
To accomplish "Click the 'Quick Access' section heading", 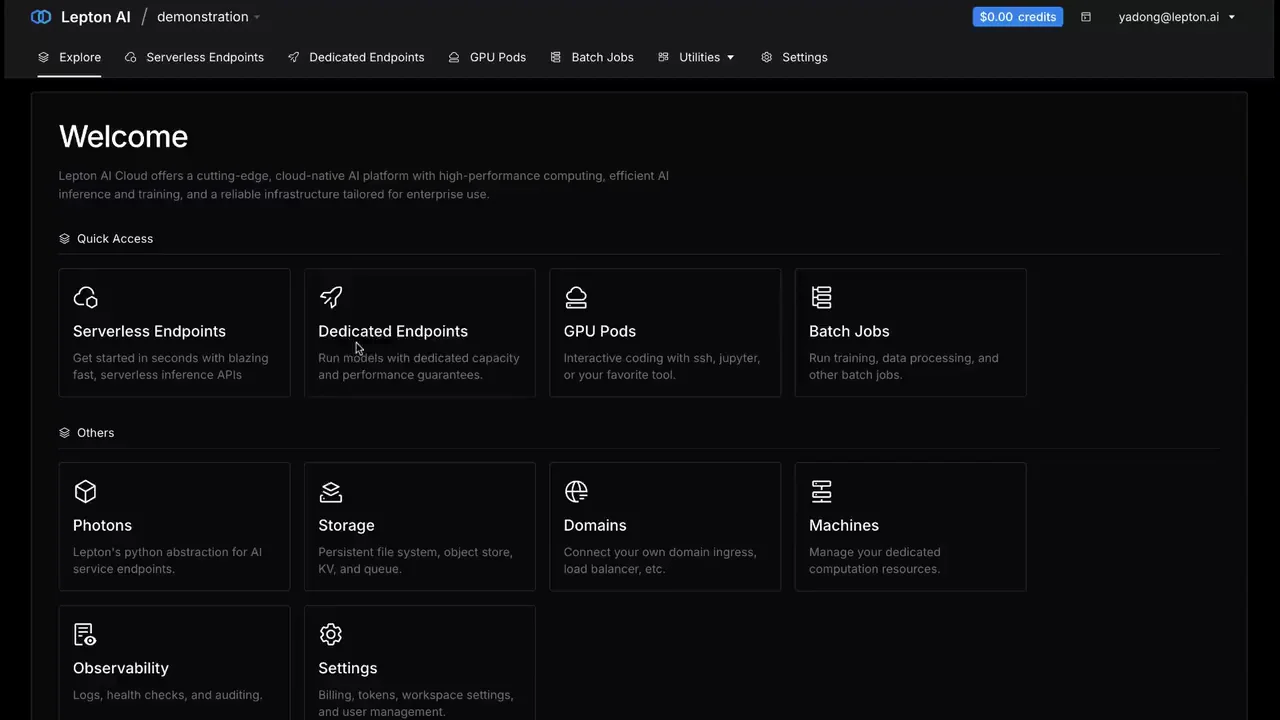I will coord(115,239).
